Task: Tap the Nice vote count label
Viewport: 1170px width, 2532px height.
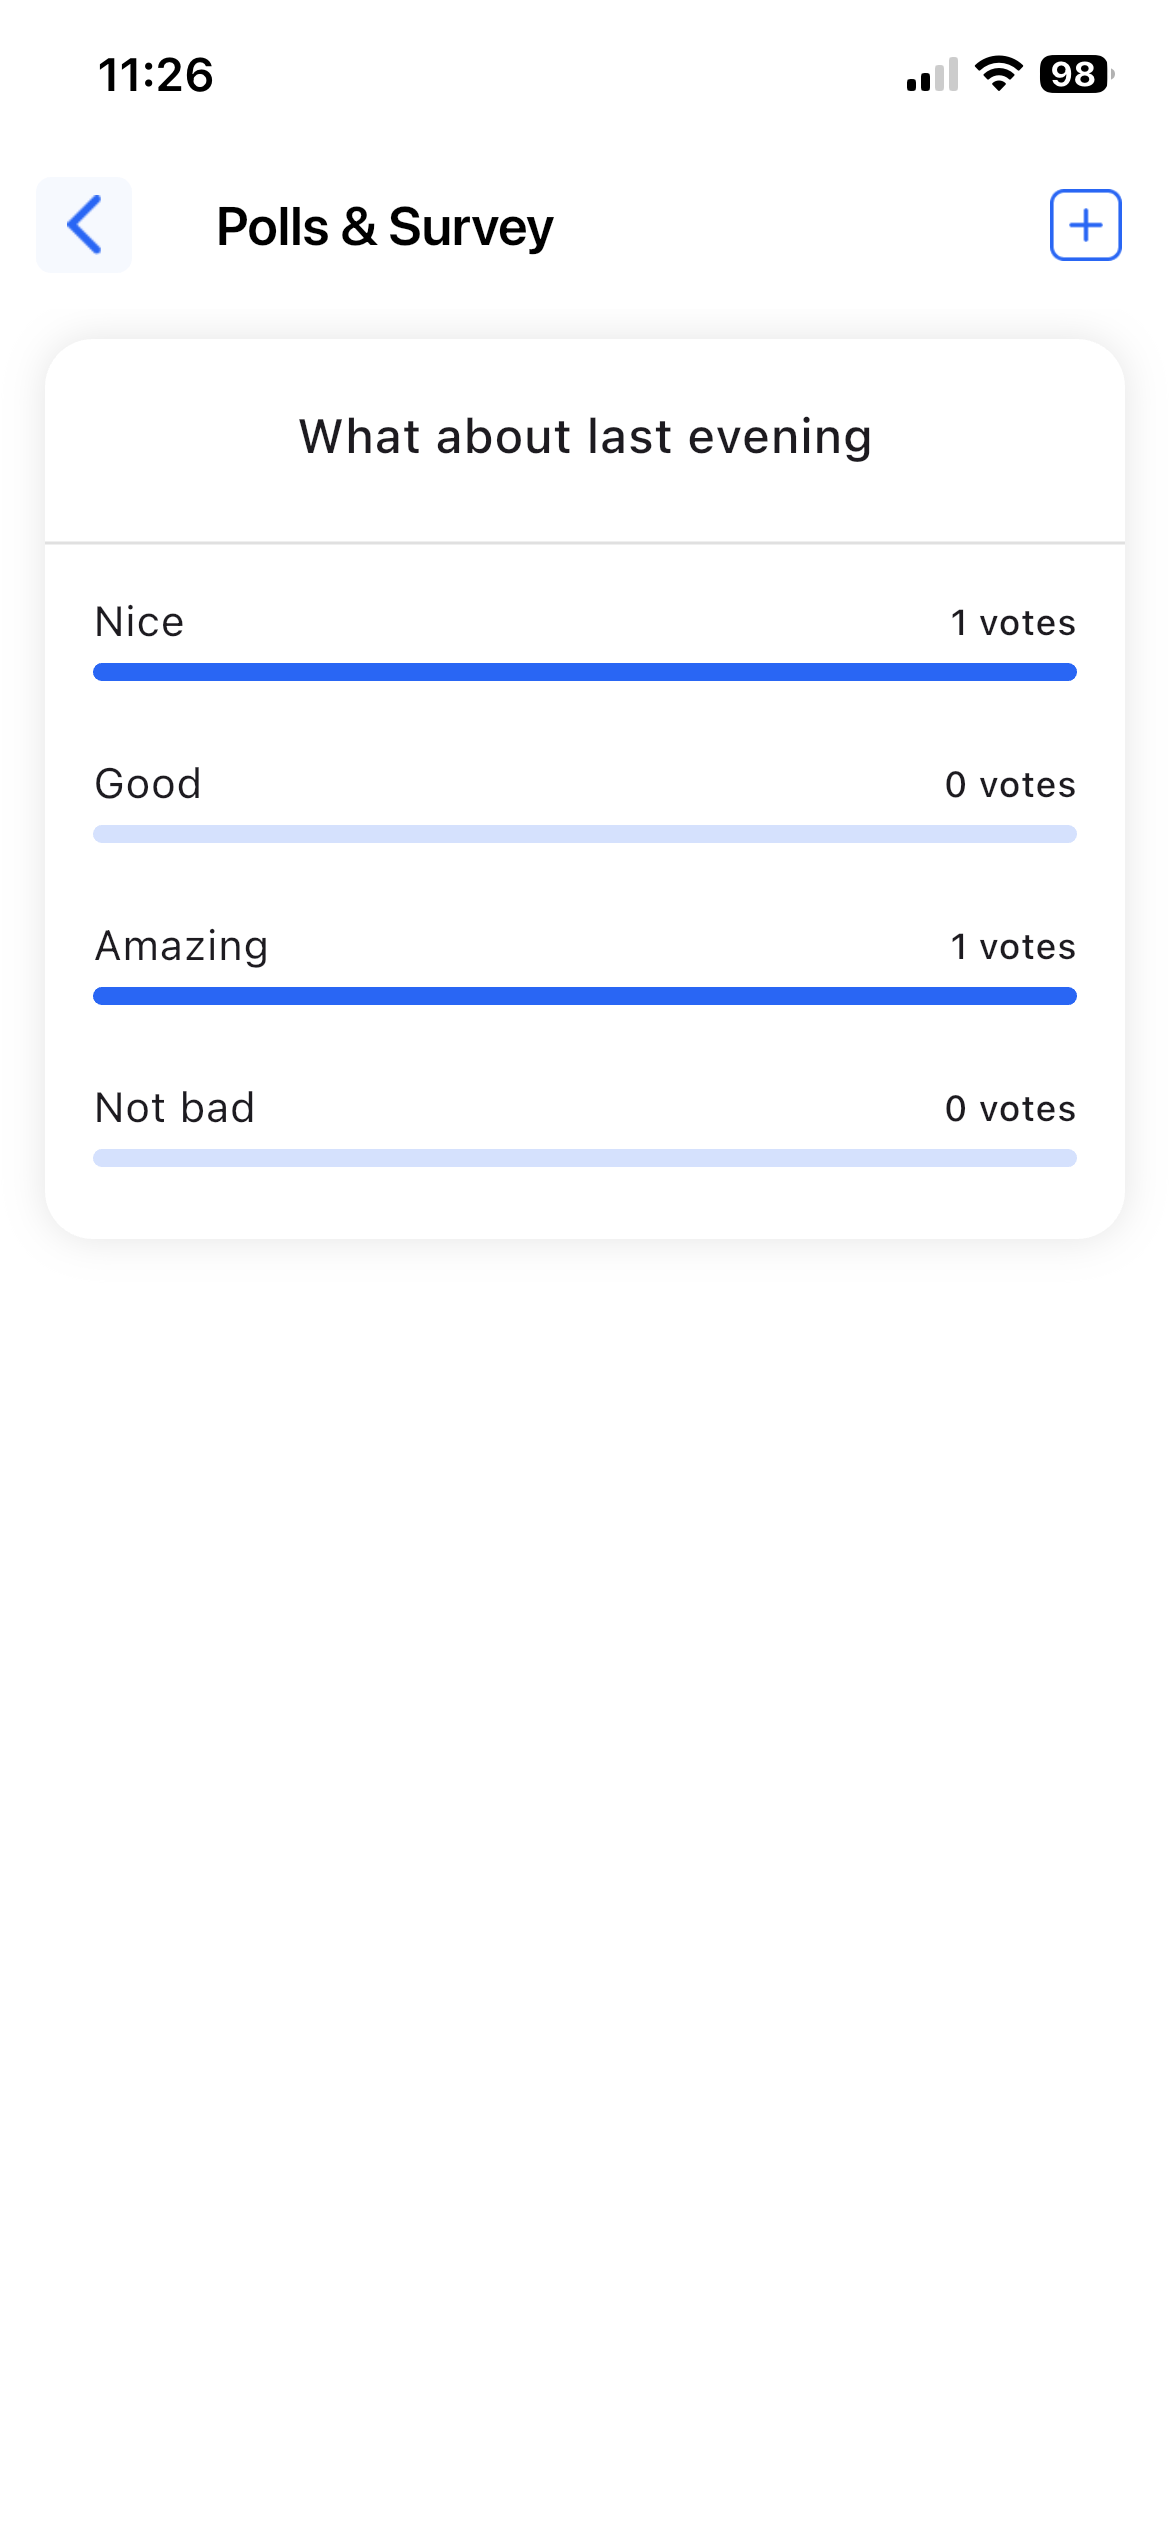Action: pos(1012,623)
